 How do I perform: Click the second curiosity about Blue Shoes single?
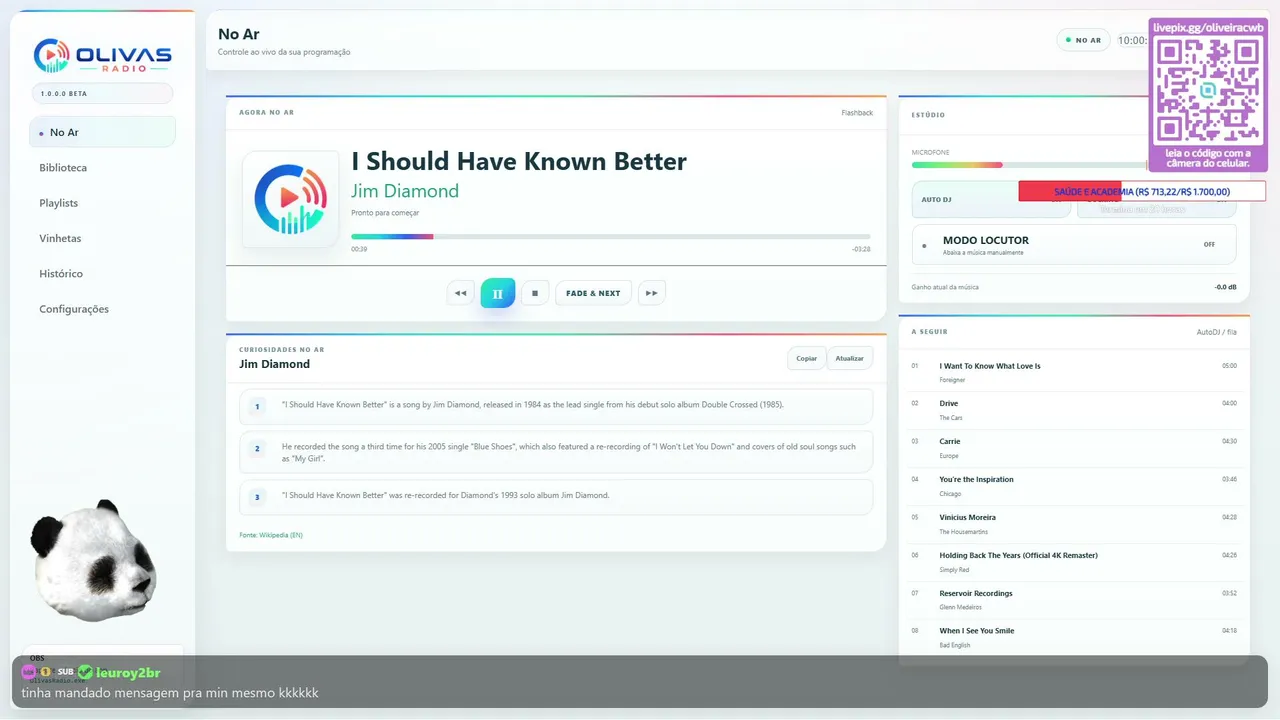556,452
